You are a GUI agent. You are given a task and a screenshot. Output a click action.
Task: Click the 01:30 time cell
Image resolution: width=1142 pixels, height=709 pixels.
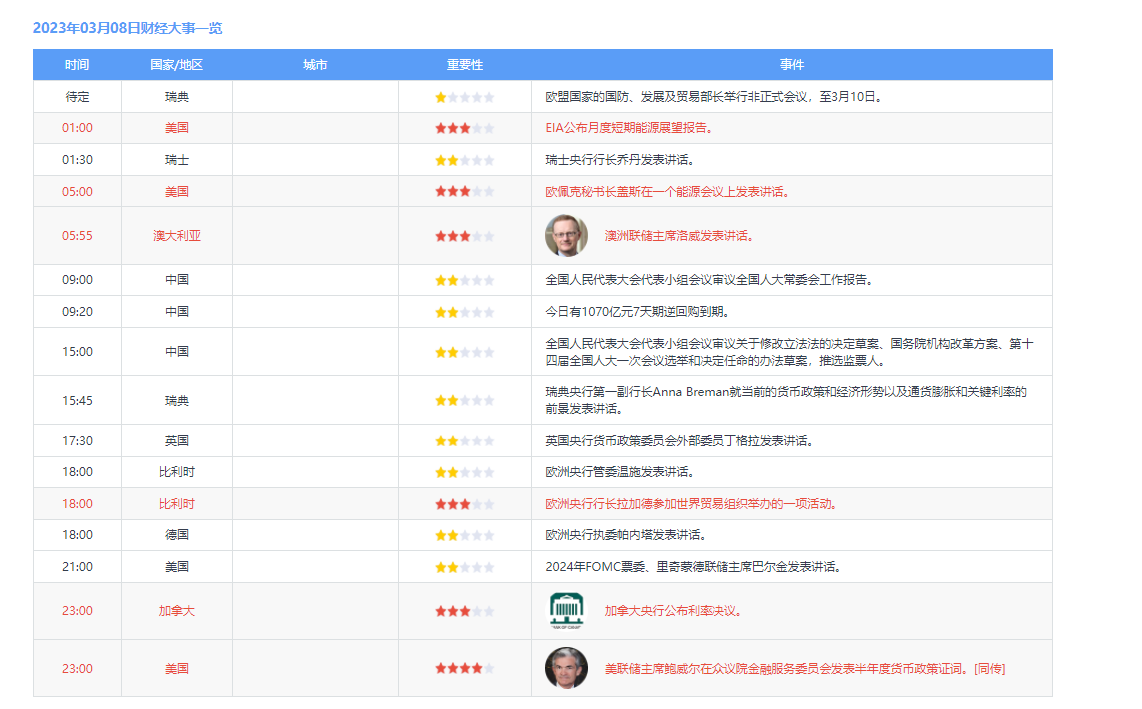pos(77,160)
